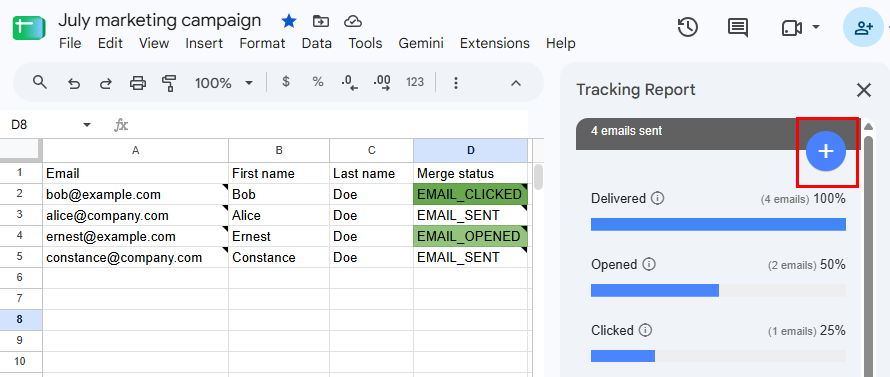890x377 pixels.
Task: Click the document title July marketing campaign
Action: coord(159,20)
